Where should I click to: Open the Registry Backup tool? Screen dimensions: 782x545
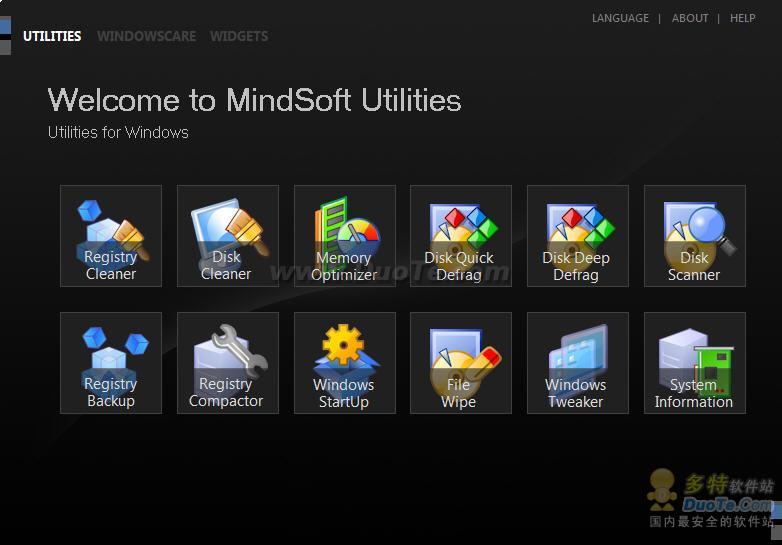click(111, 363)
